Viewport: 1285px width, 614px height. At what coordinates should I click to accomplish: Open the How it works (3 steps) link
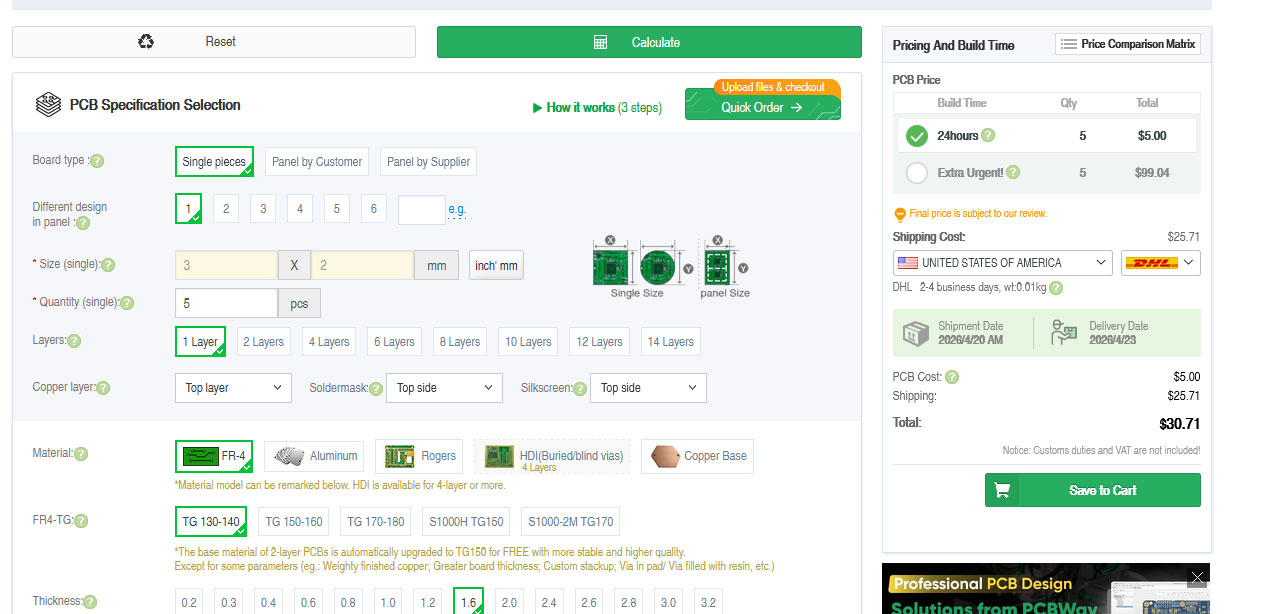tap(597, 107)
